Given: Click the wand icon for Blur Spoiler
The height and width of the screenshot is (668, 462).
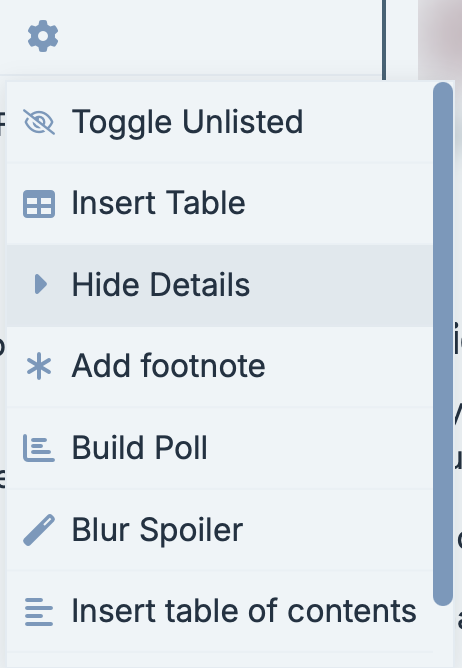Looking at the screenshot, I should (x=39, y=530).
